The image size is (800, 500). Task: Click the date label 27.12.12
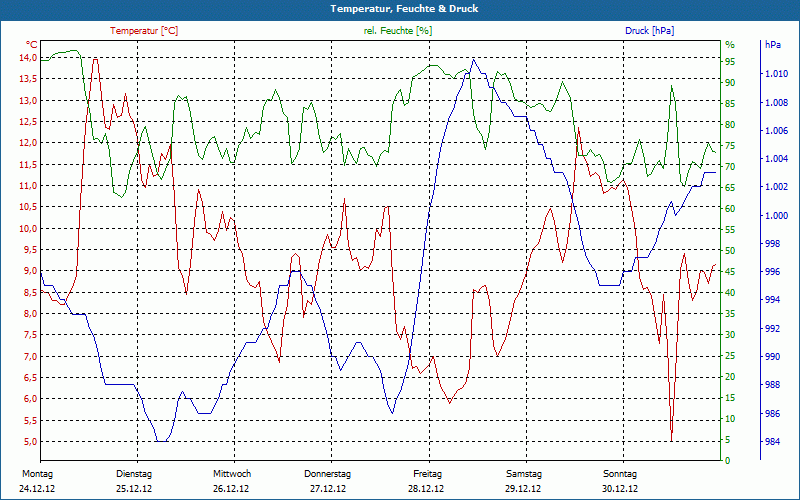328,489
